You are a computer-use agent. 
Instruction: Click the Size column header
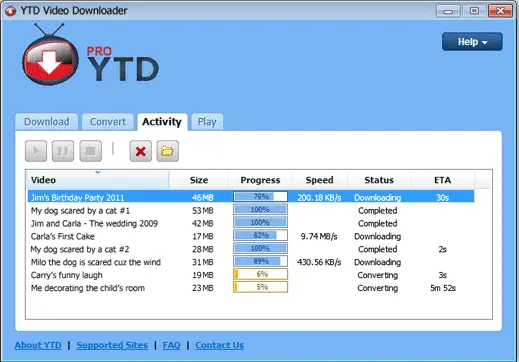coord(199,180)
